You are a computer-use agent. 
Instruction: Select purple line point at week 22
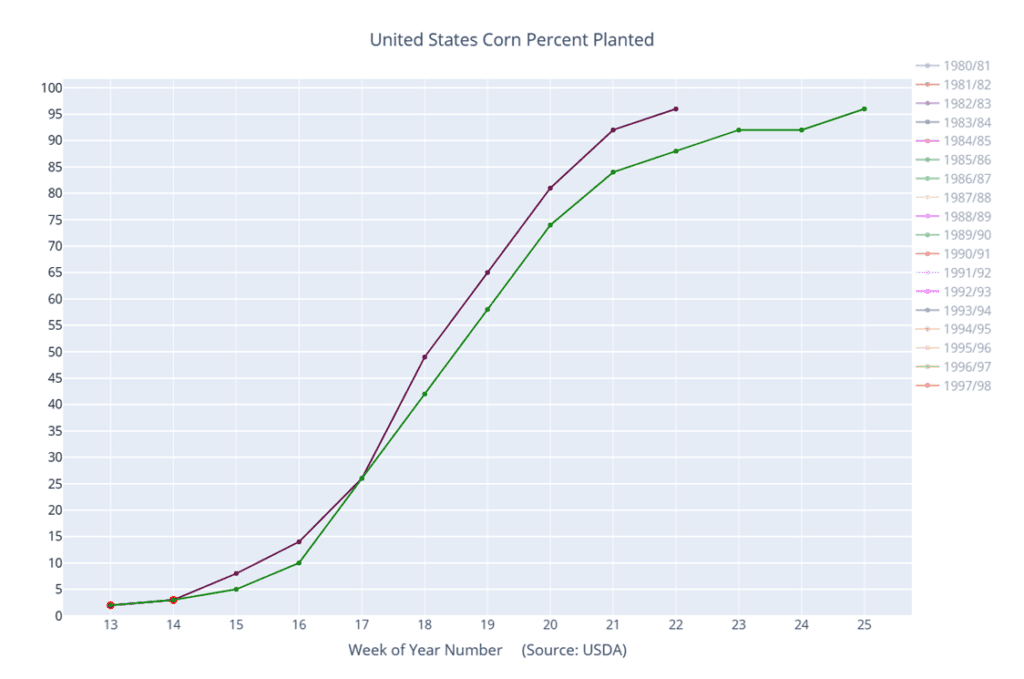click(x=676, y=109)
